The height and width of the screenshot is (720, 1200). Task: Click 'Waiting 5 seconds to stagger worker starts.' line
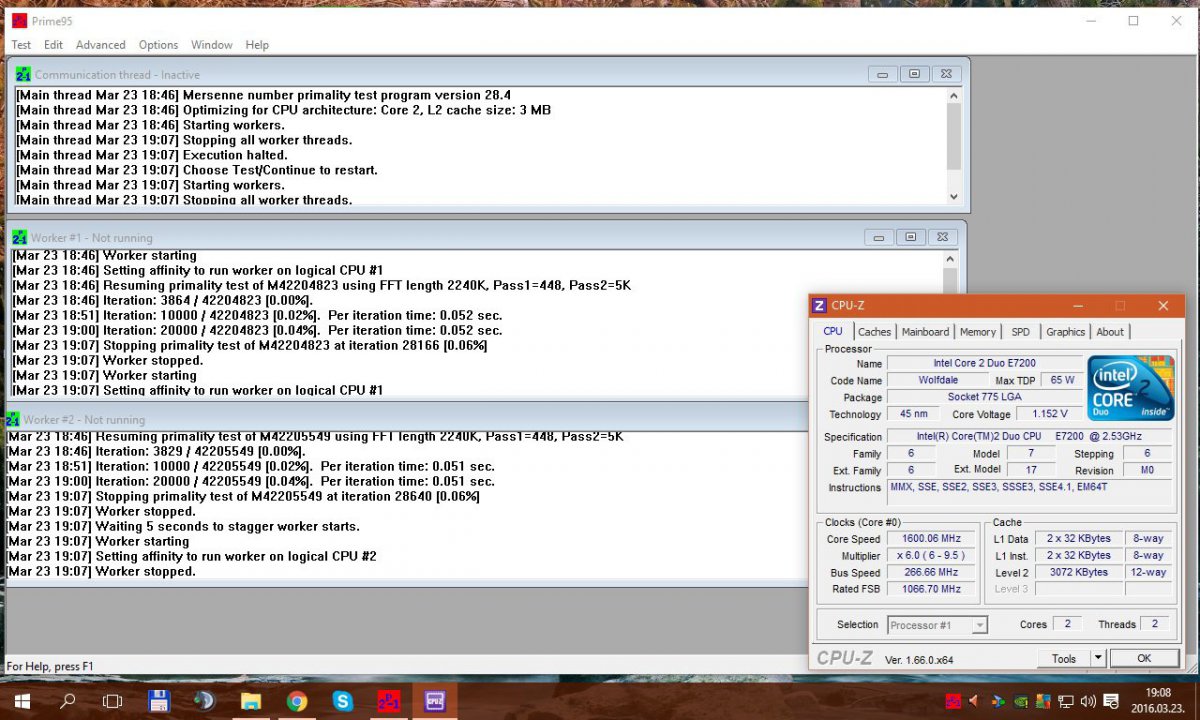(x=183, y=526)
